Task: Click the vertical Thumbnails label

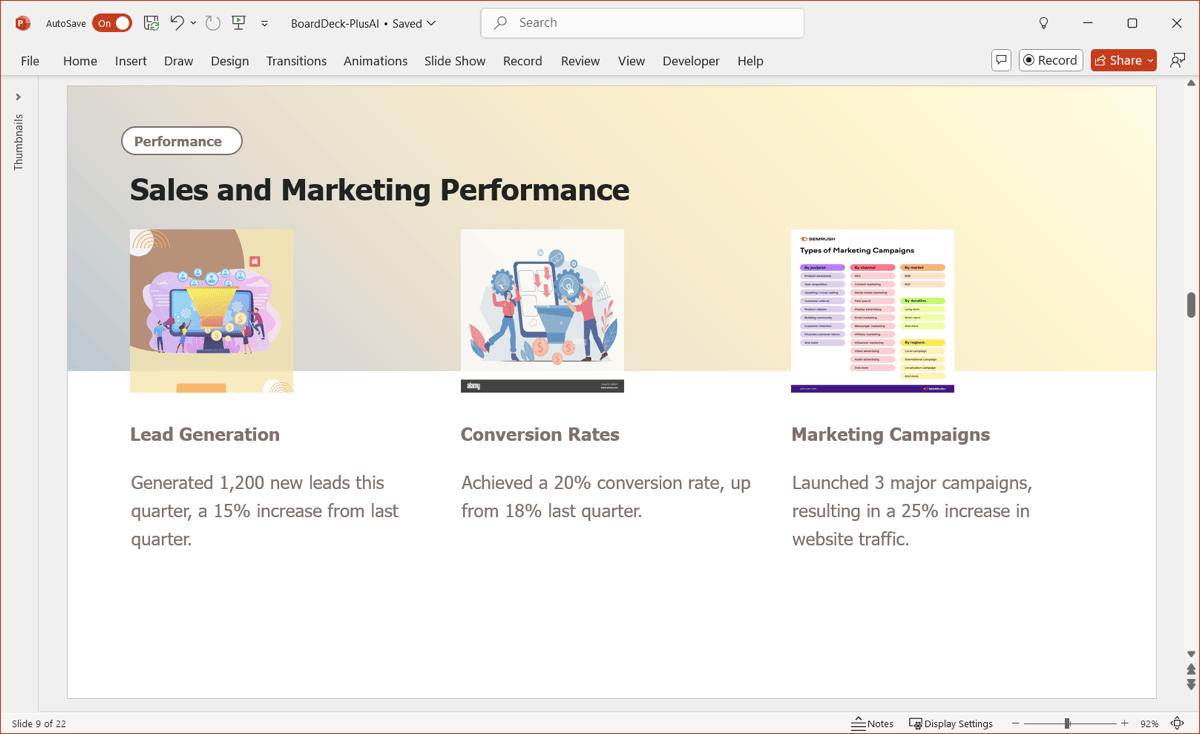Action: tap(18, 142)
